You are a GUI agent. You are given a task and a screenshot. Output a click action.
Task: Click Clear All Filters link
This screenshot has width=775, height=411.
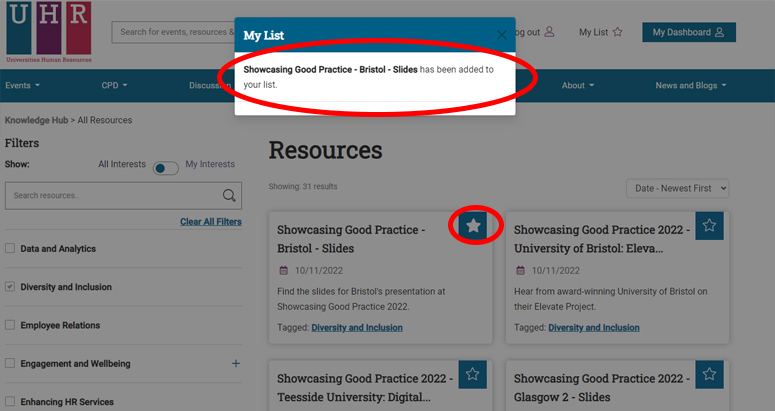tap(211, 222)
